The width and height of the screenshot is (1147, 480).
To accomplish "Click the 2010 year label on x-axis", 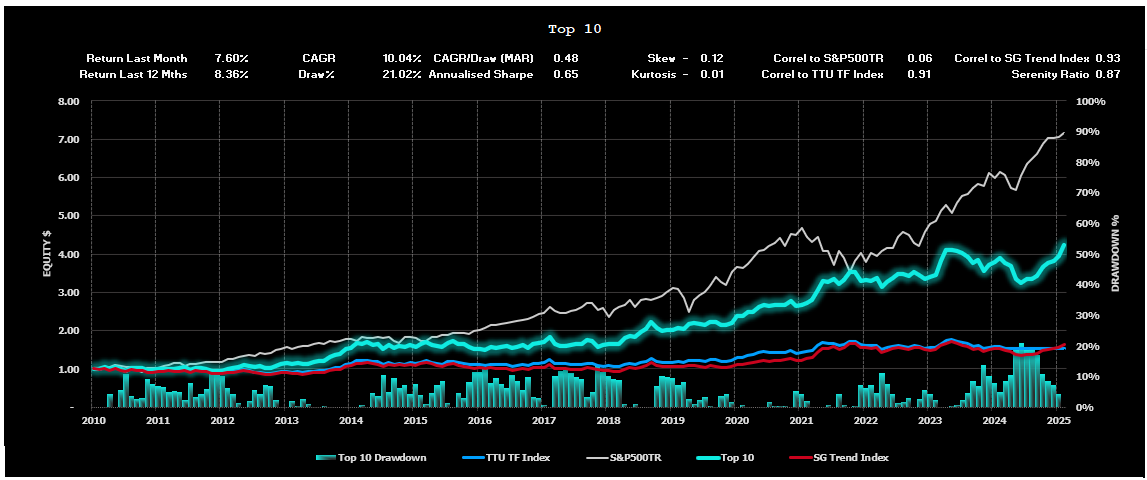I will tap(94, 421).
